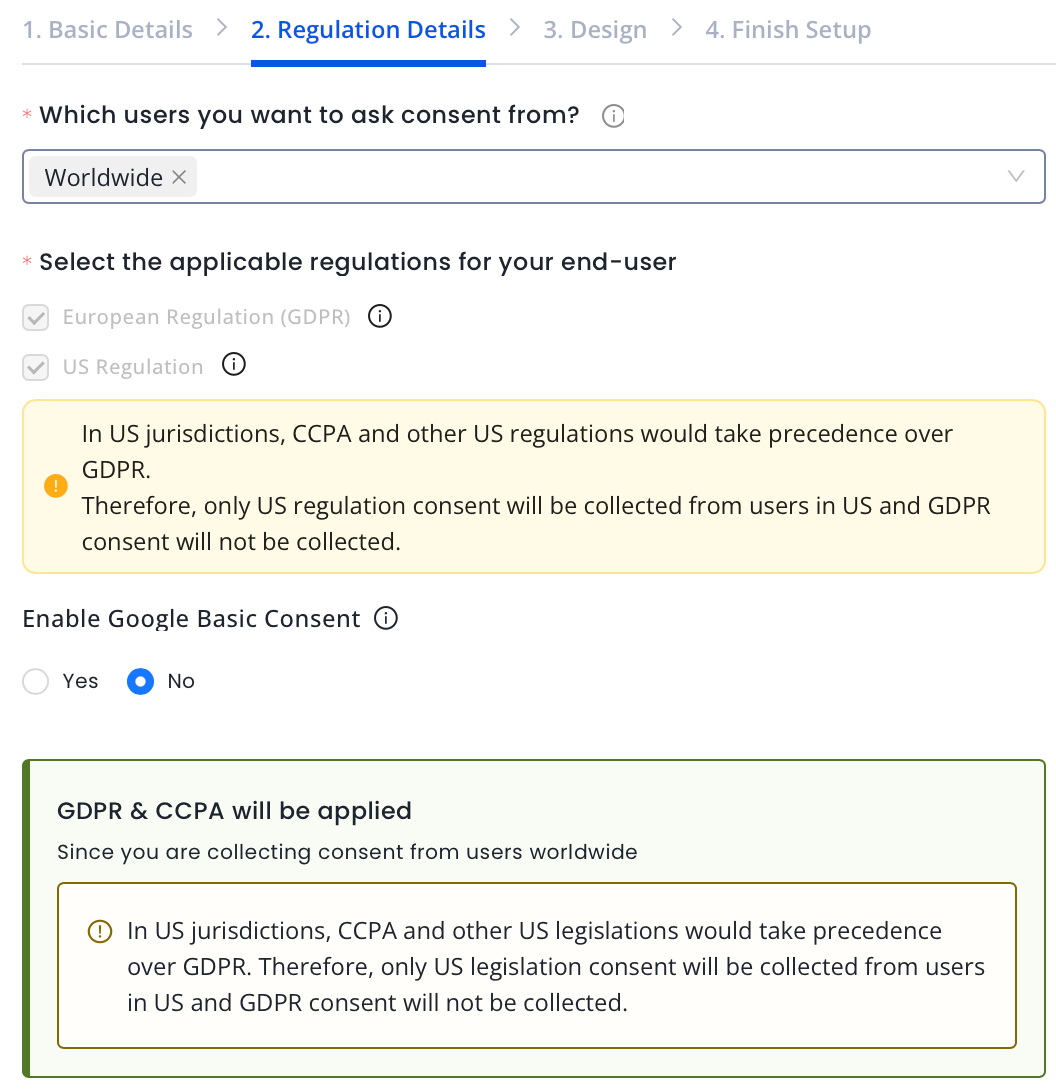Expand the consent users dropdown arrow
The height and width of the screenshot is (1090, 1056).
[1016, 177]
